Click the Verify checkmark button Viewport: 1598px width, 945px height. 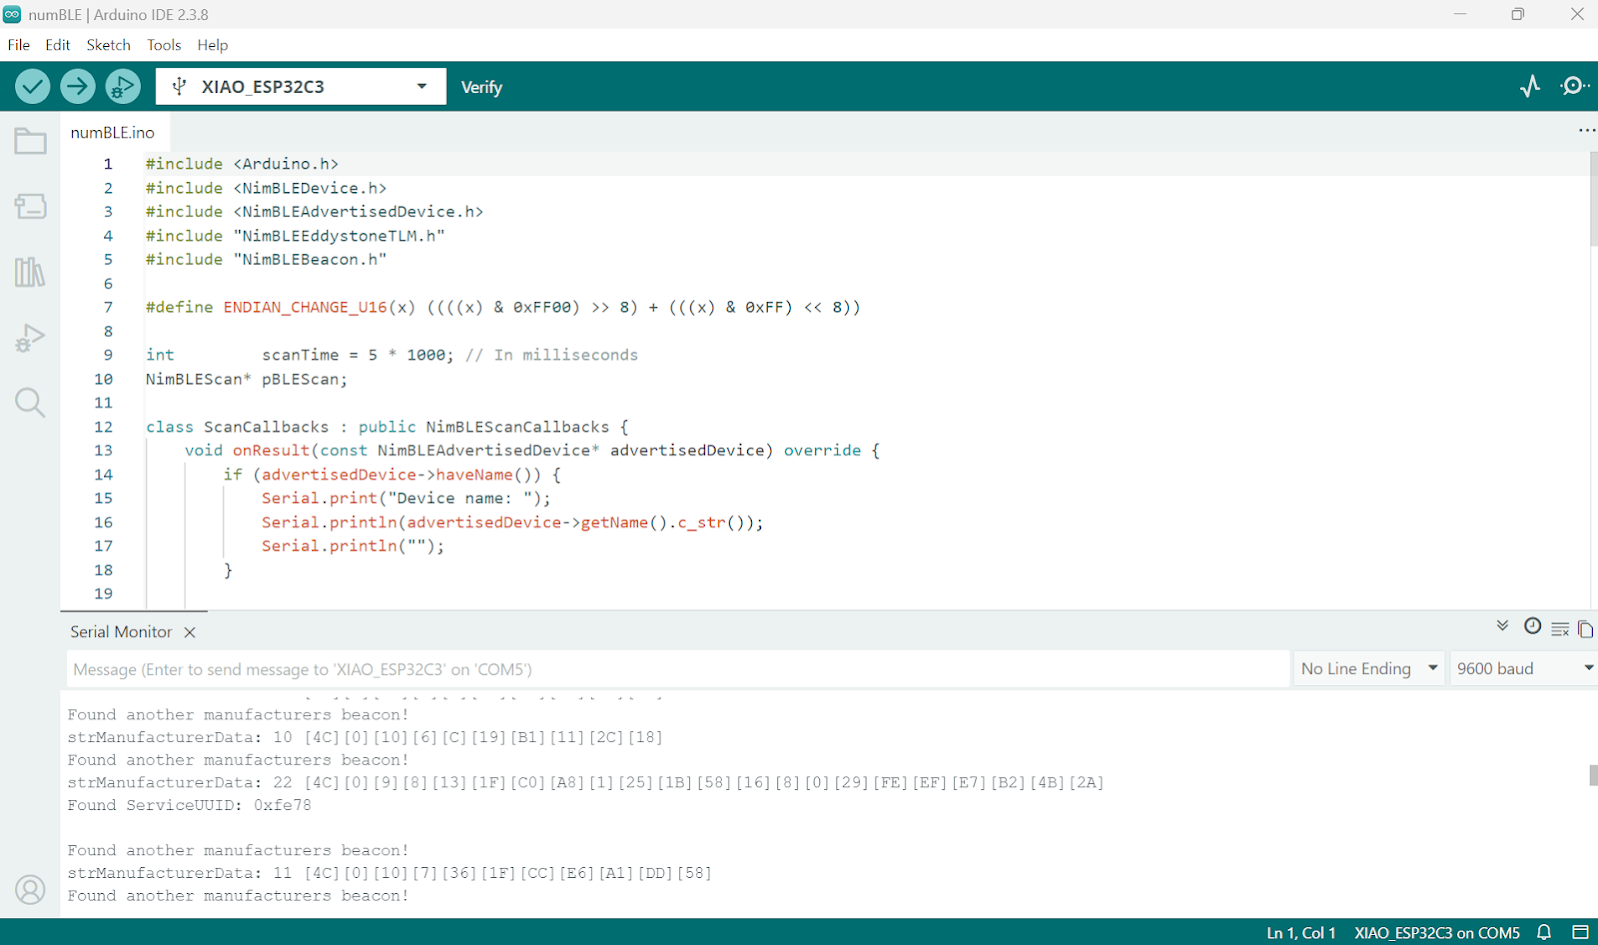33,87
